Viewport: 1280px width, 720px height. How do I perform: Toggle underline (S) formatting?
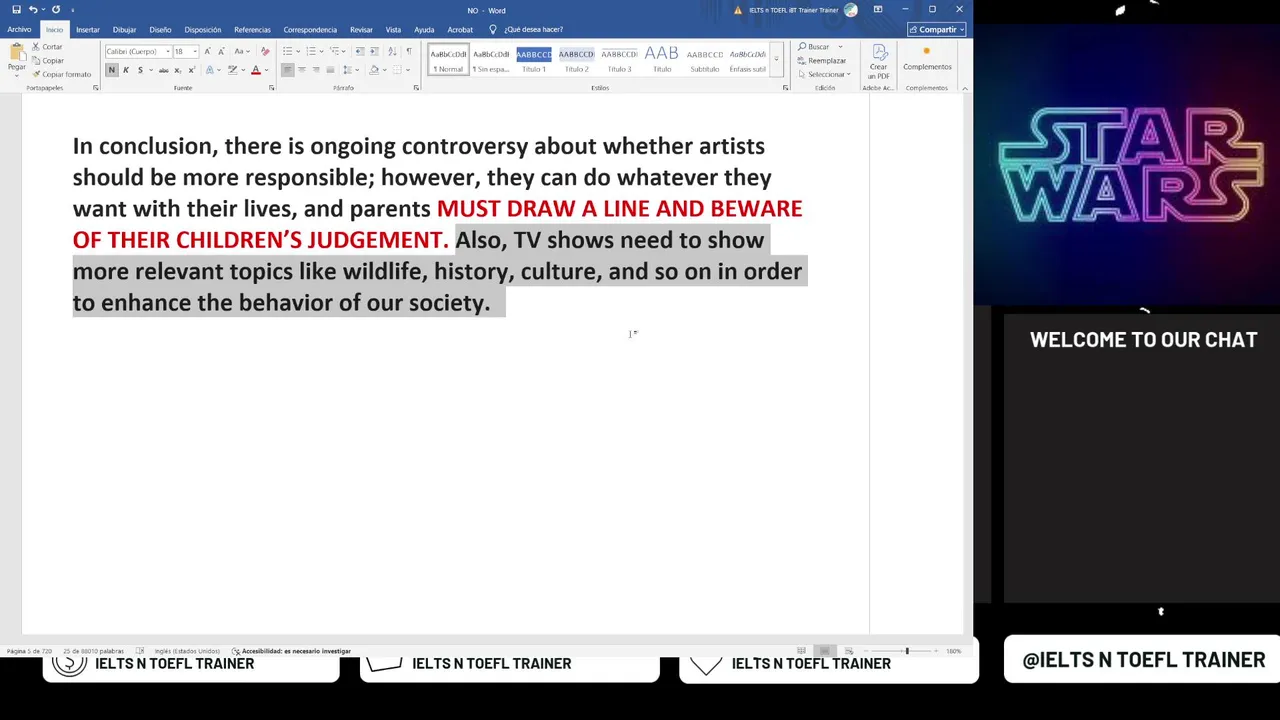(139, 70)
